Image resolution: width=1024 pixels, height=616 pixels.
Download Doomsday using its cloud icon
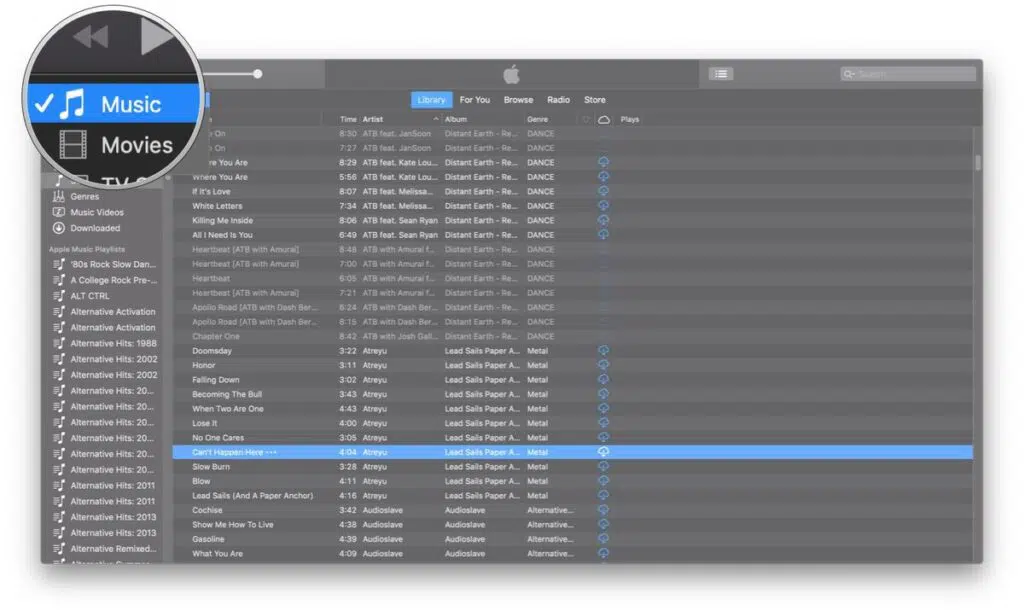pyautogui.click(x=603, y=351)
